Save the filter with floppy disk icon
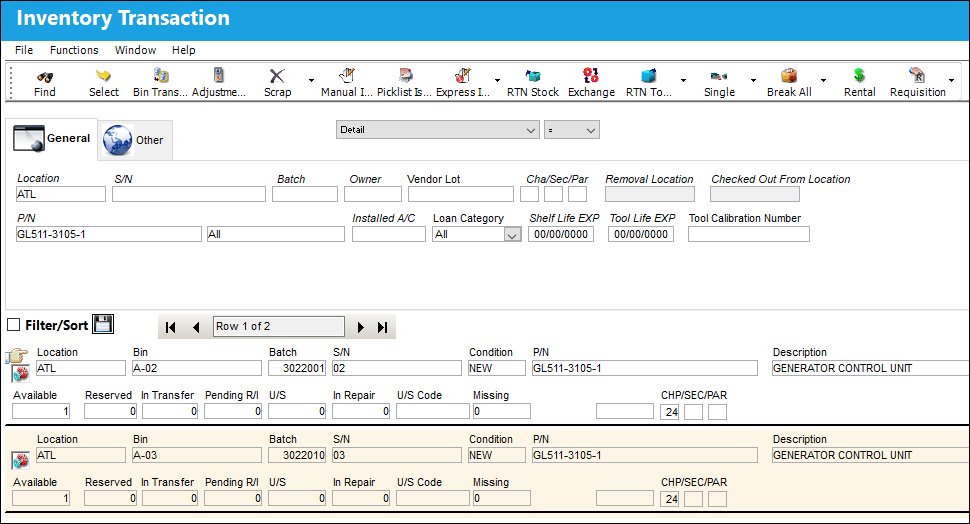Screen dimensions: 970x524 click(x=103, y=324)
